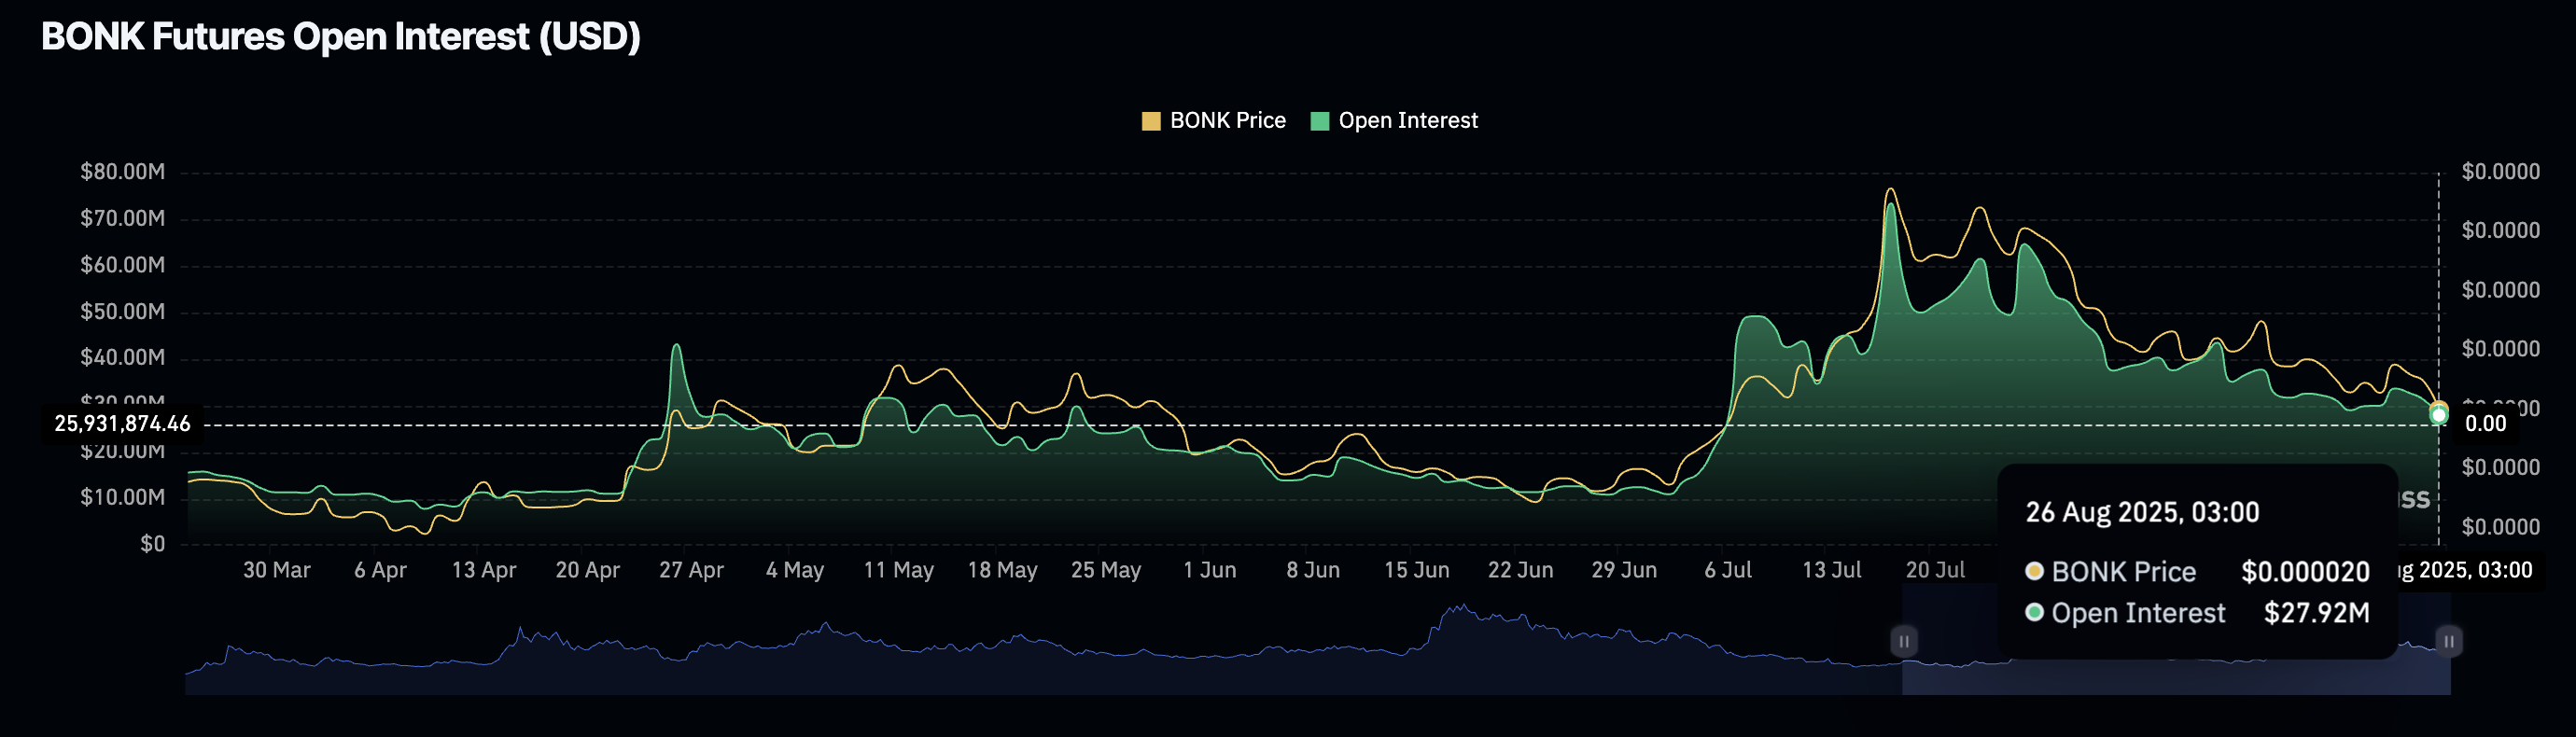Image resolution: width=2576 pixels, height=737 pixels.
Task: Click the tooltip date 26 Aug 2025, 03:00
Action: click(2142, 512)
